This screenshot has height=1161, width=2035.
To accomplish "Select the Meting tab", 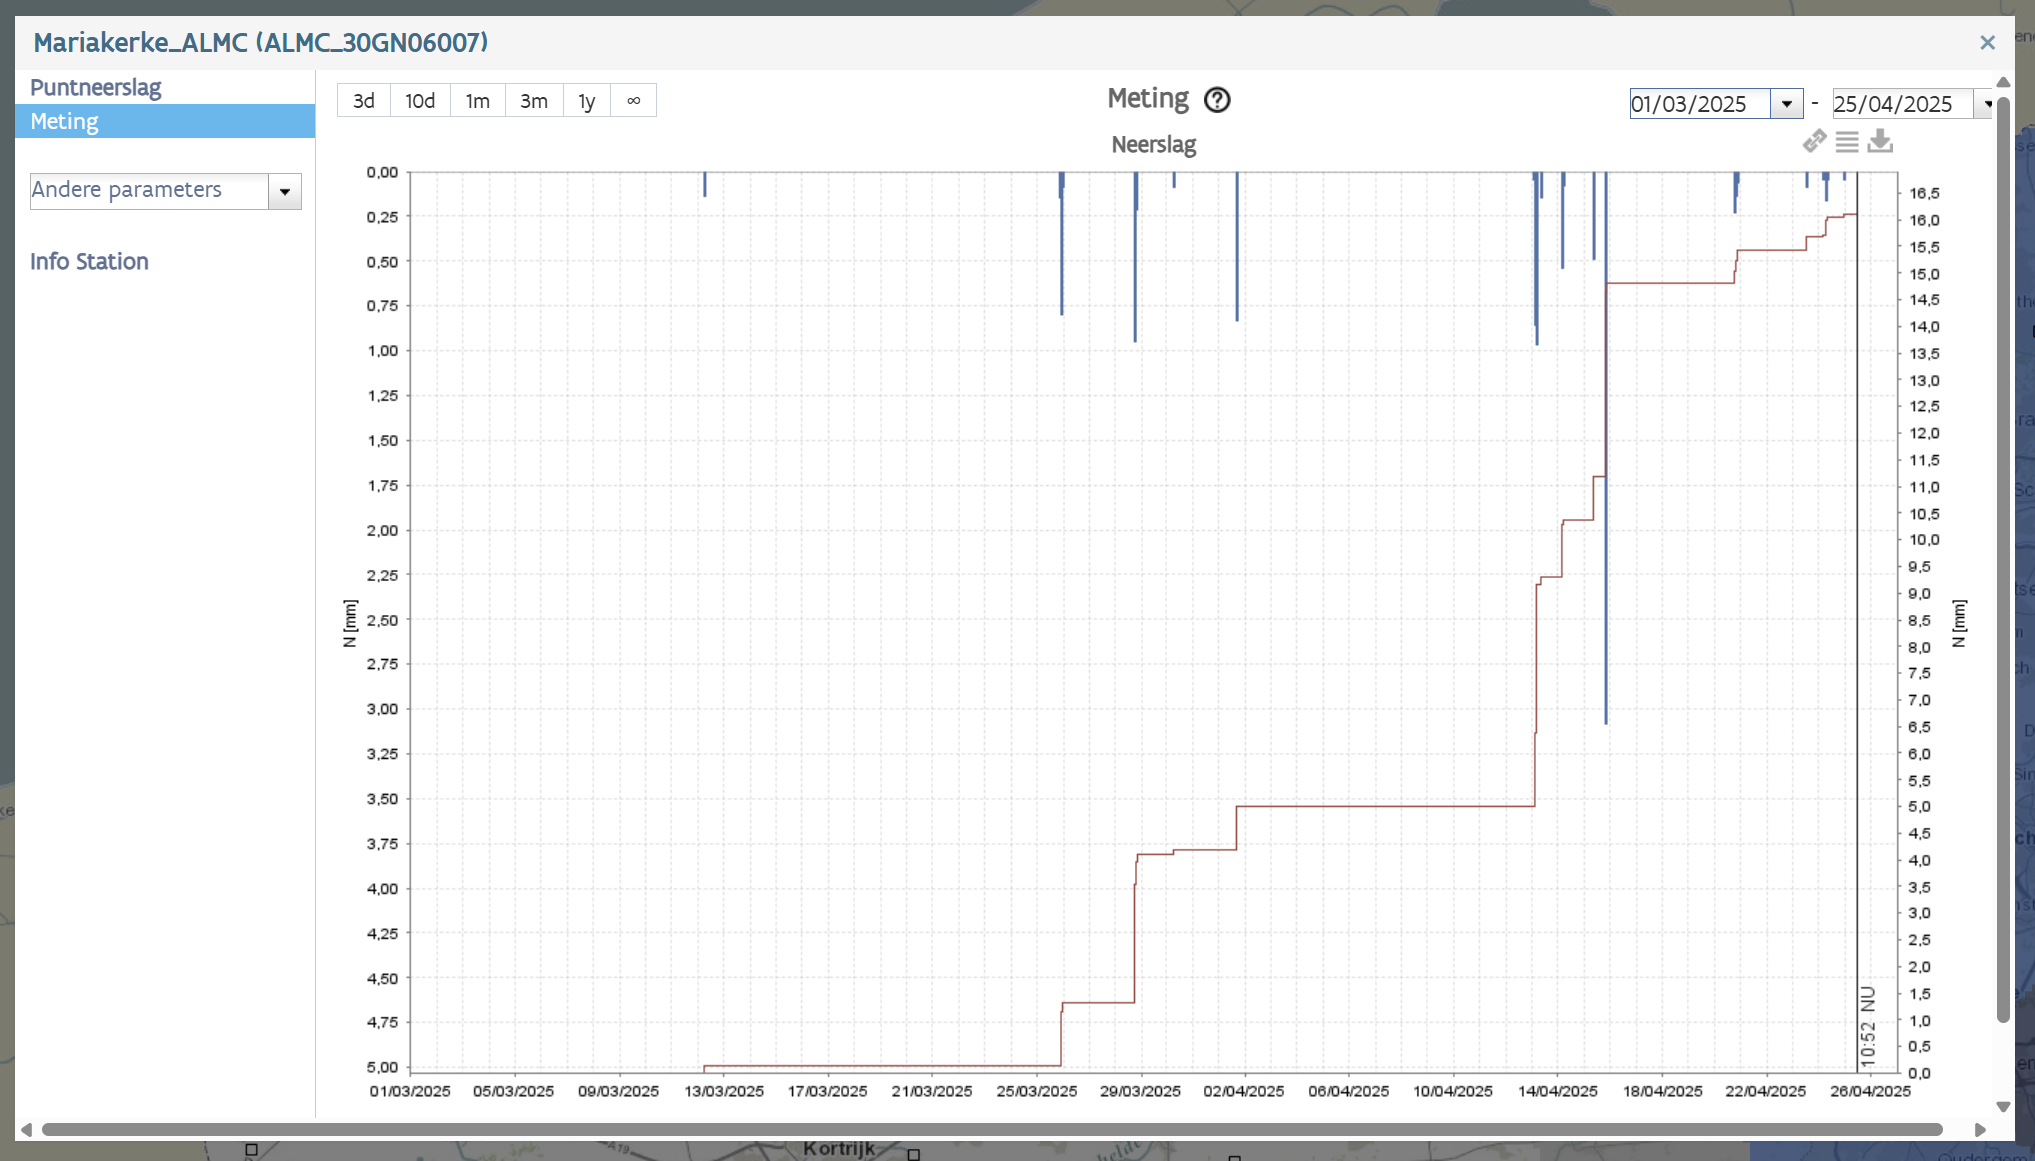I will pos(65,122).
